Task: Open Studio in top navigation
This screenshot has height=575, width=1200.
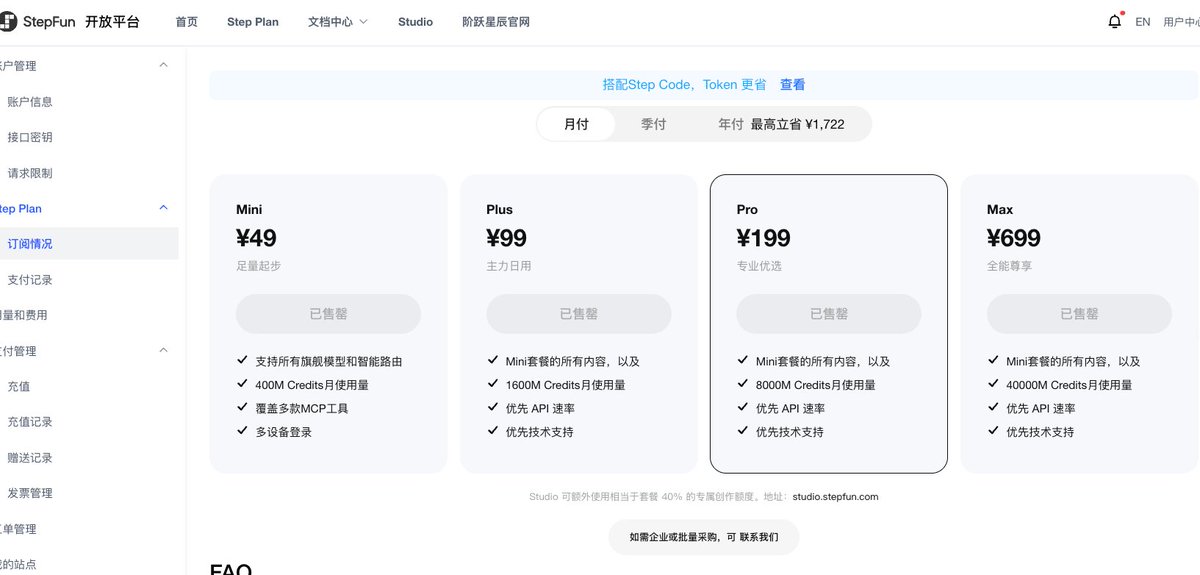Action: [415, 22]
